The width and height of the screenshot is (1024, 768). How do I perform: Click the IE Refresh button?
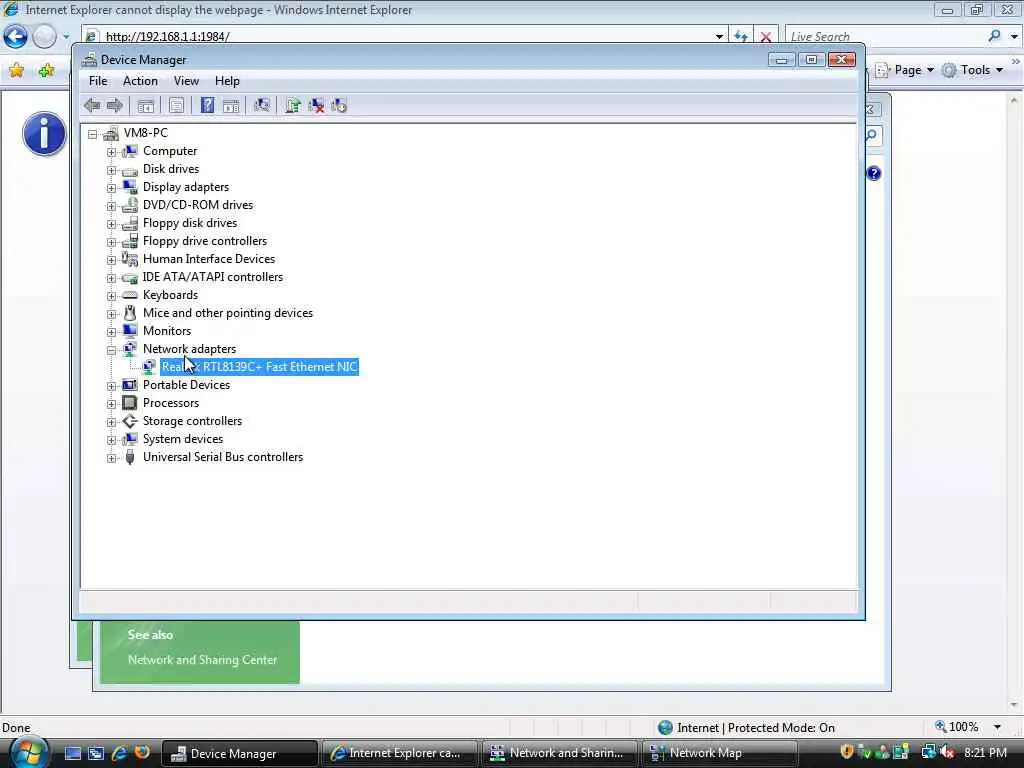(741, 37)
